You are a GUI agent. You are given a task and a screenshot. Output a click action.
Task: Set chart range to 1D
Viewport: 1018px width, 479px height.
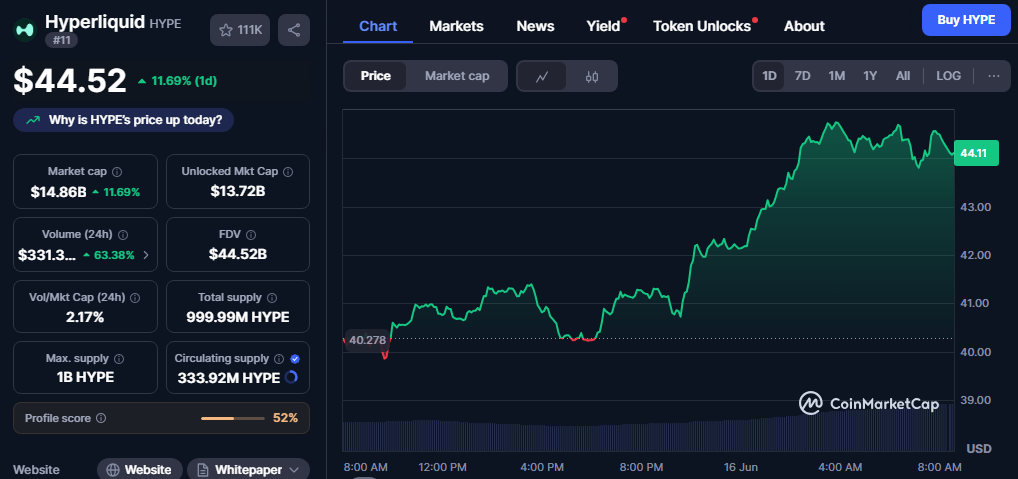pos(769,76)
